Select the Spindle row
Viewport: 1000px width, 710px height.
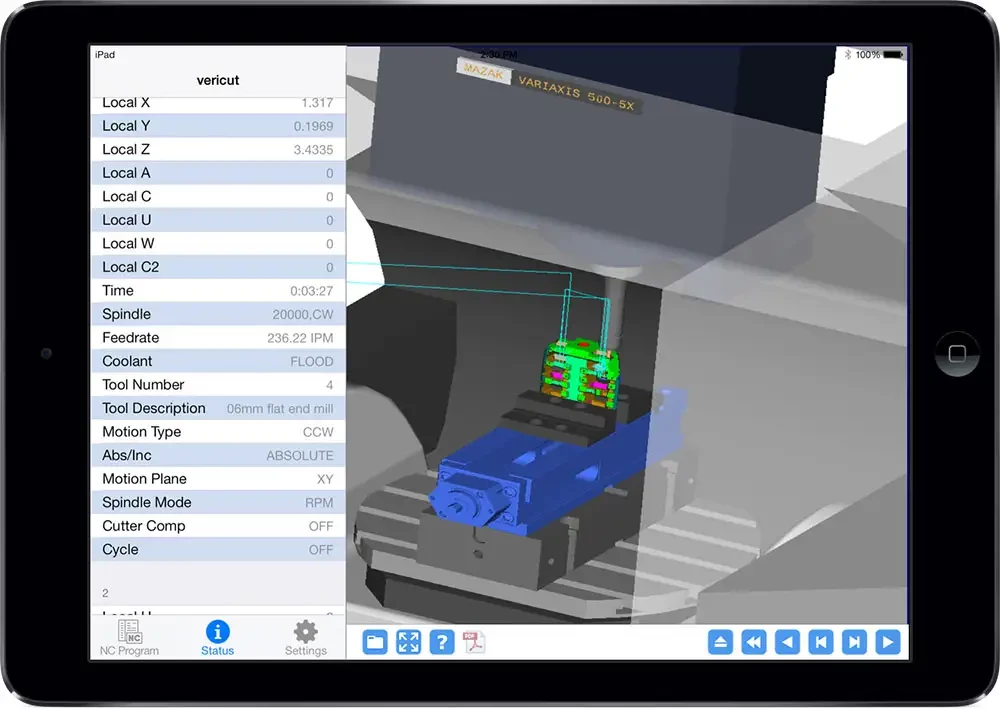(218, 314)
